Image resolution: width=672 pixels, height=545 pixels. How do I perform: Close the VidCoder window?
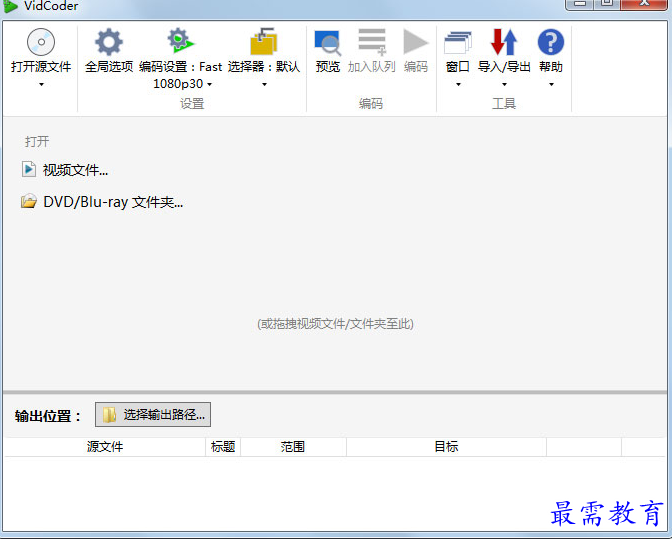[x=644, y=3]
